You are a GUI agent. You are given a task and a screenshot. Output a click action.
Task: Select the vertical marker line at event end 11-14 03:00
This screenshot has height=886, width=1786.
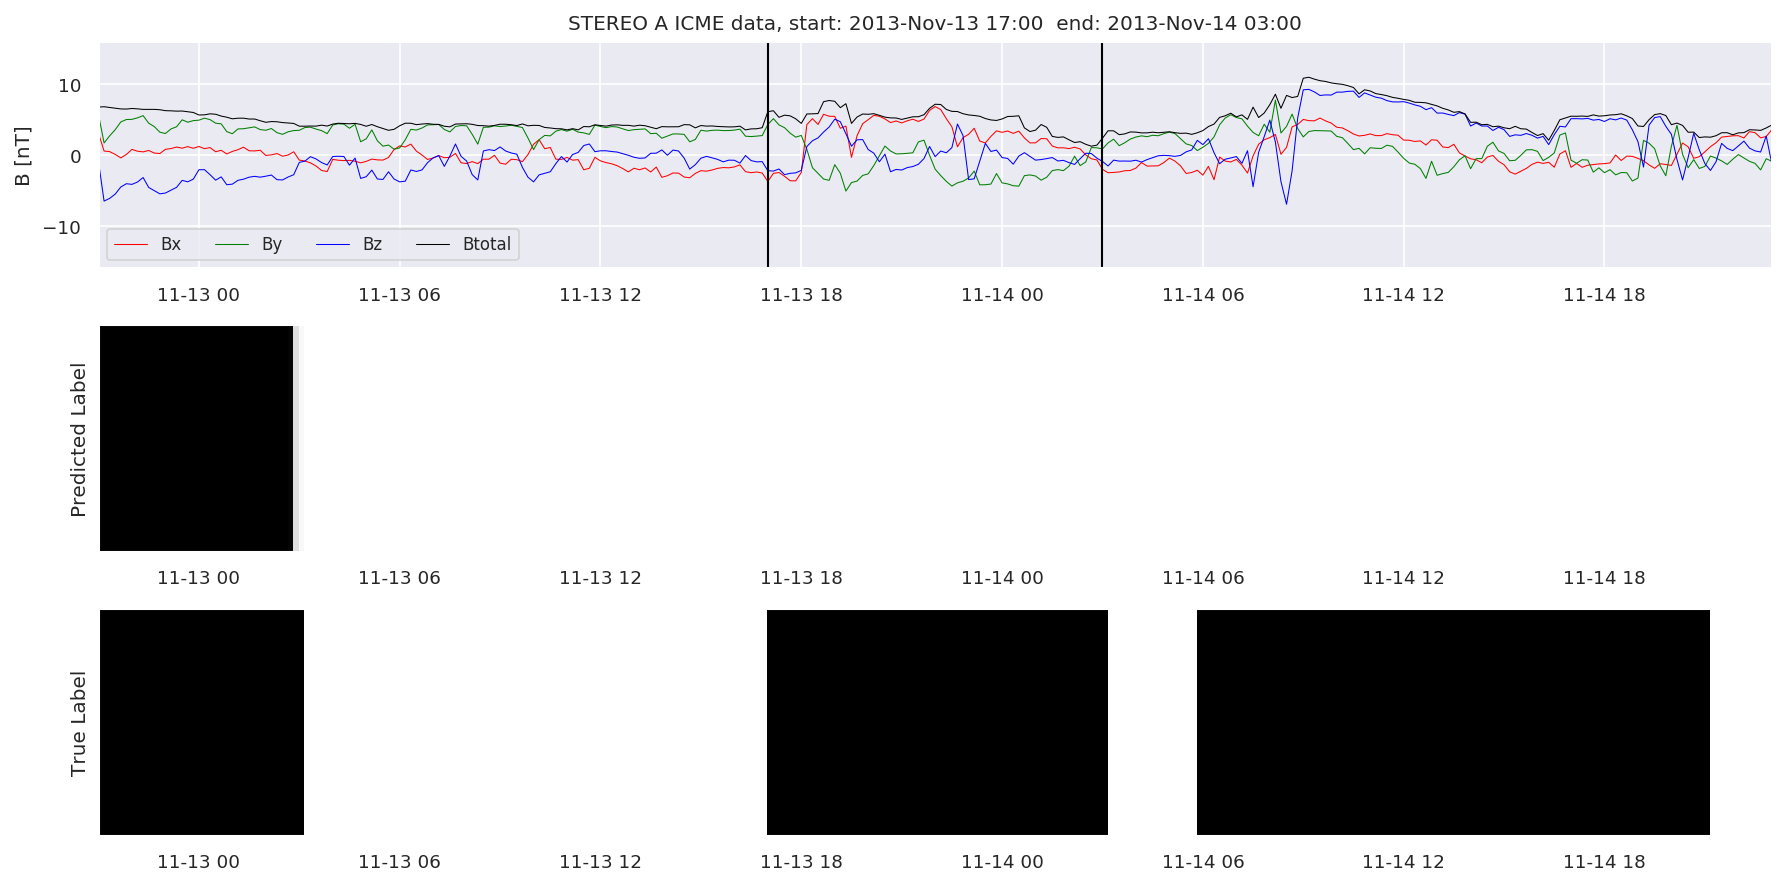click(1102, 155)
